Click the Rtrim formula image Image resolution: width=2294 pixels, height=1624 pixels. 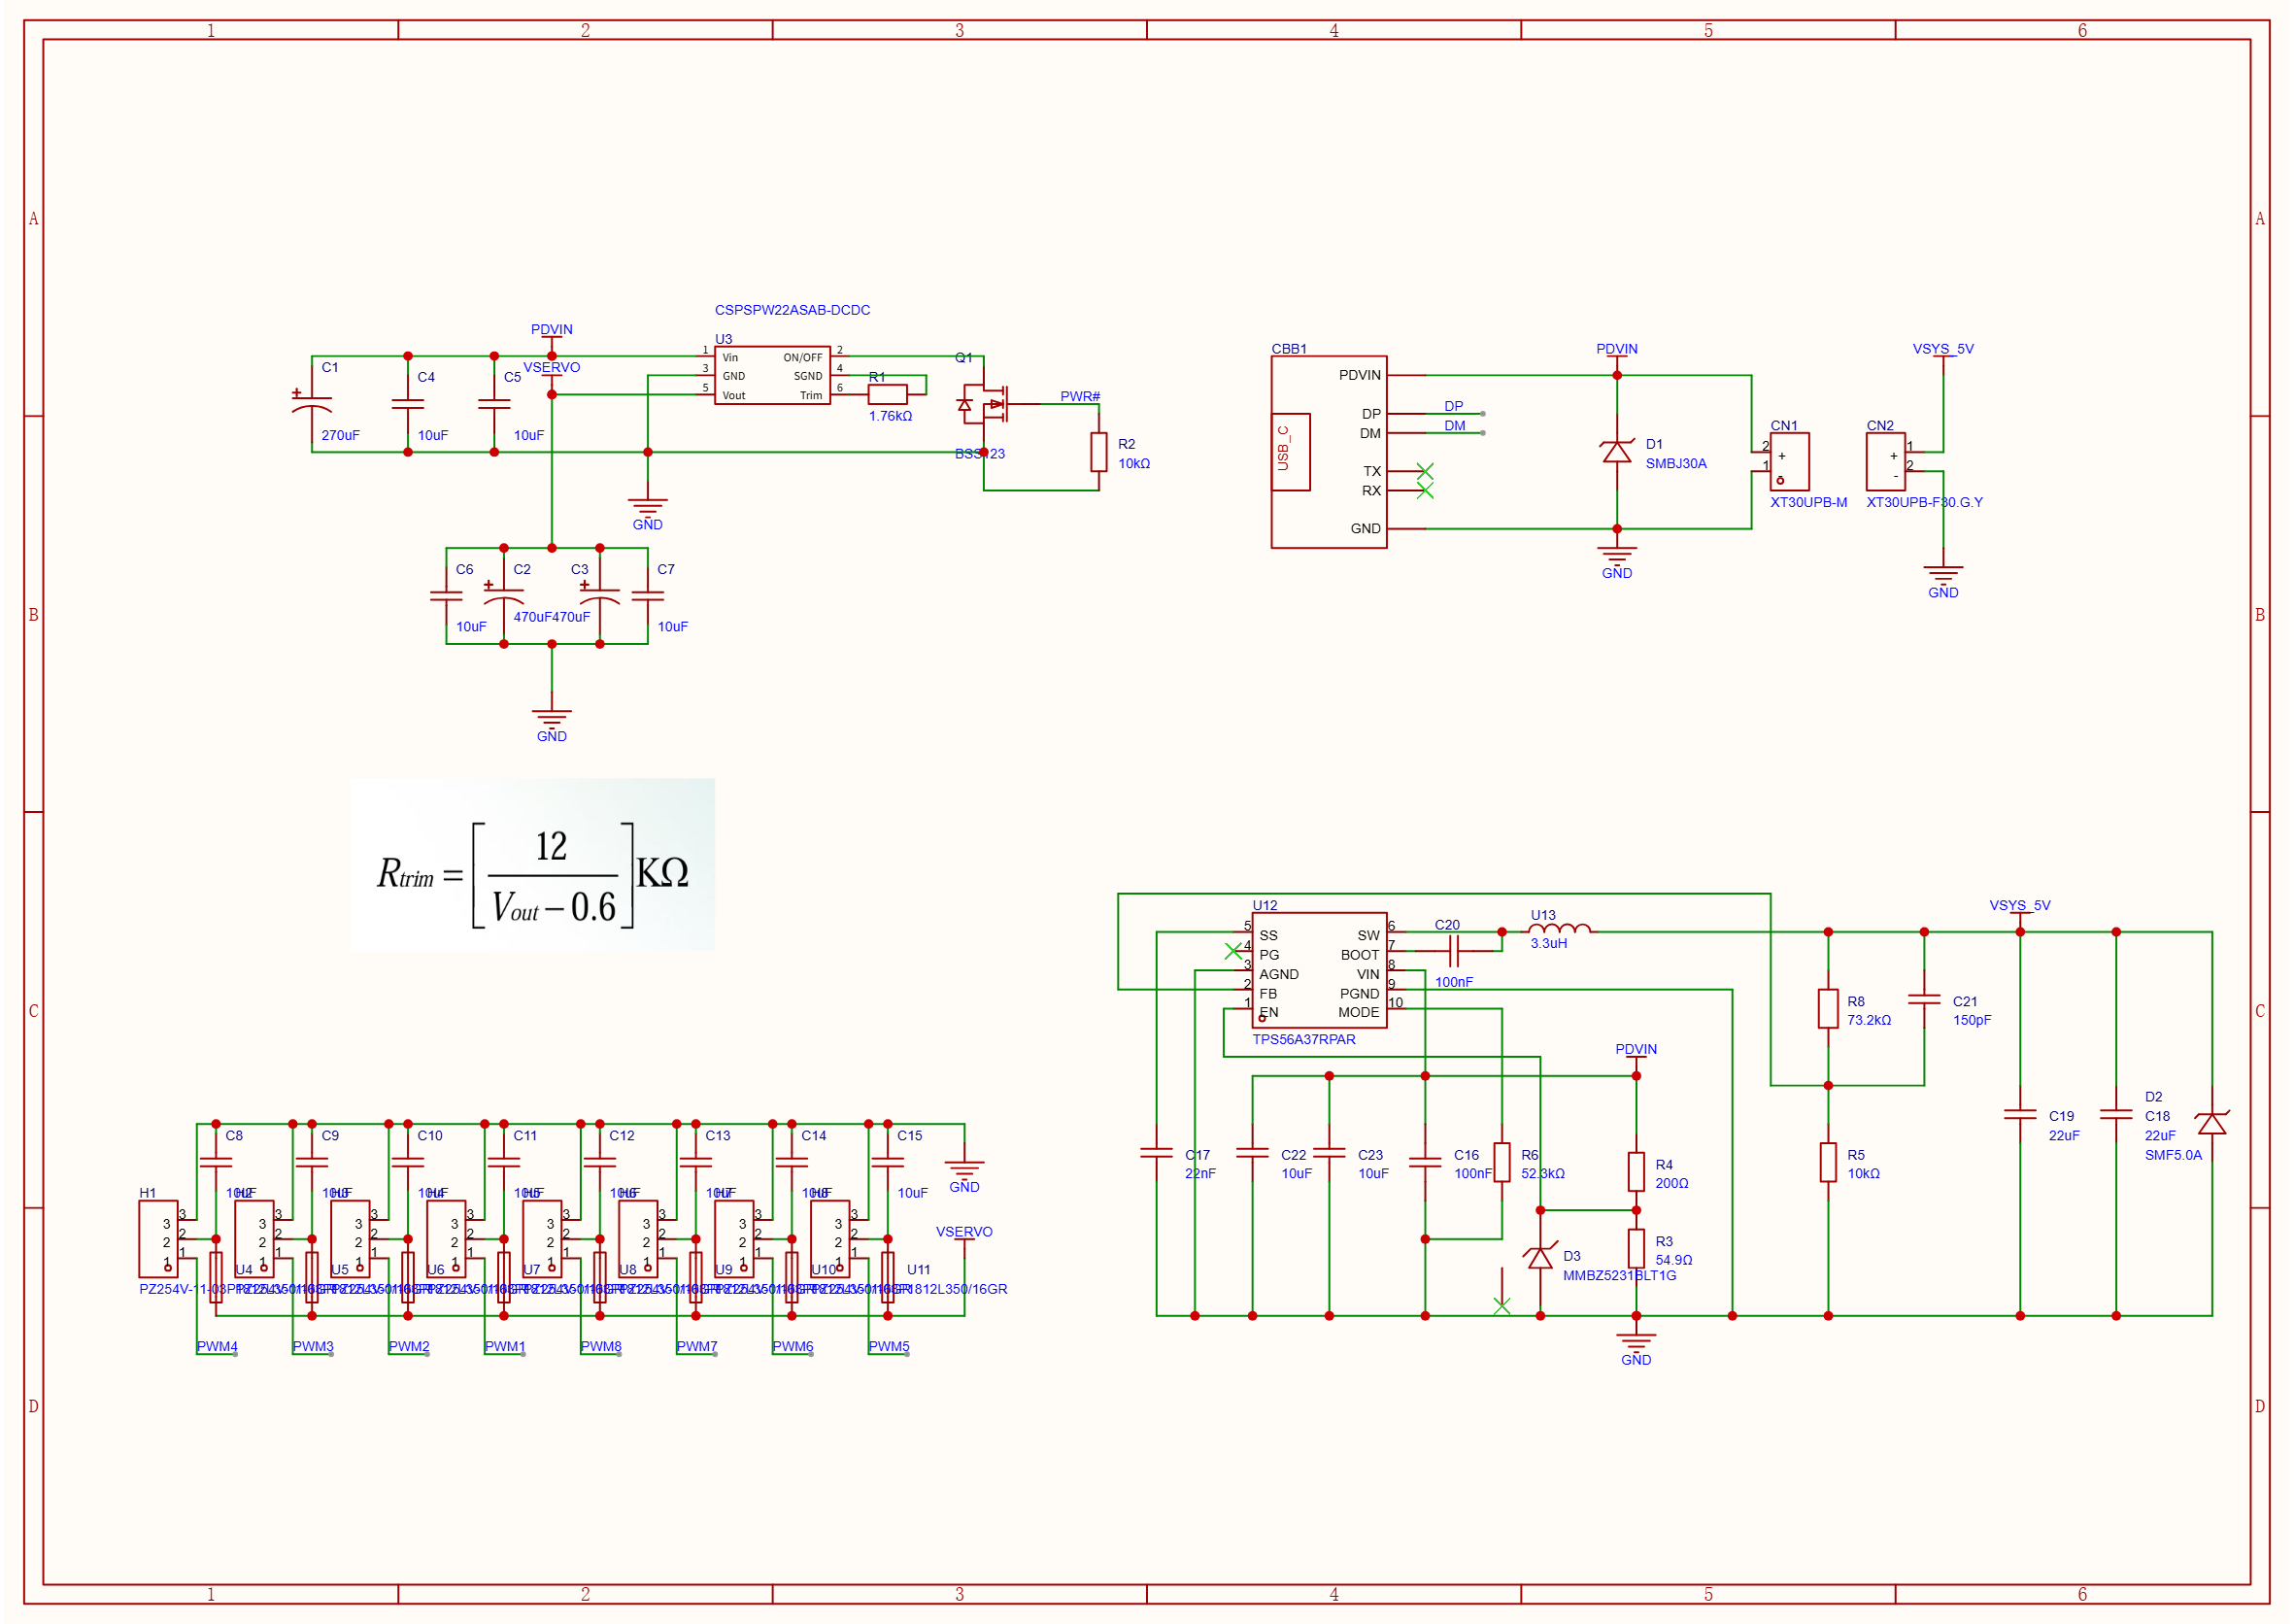click(532, 864)
